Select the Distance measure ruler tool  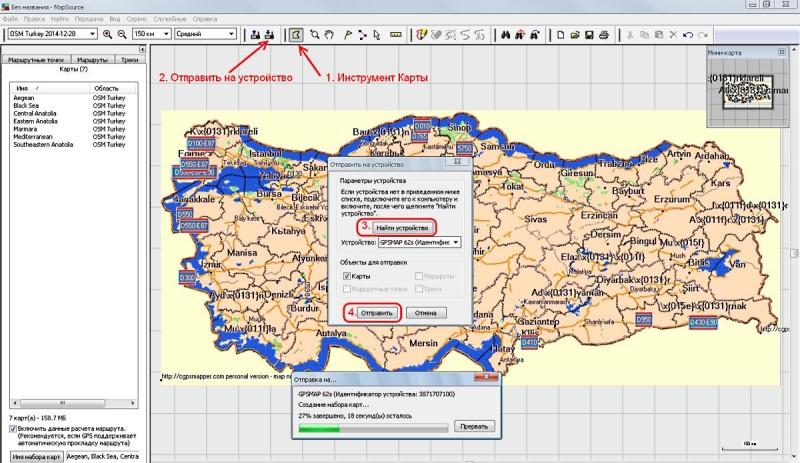point(395,34)
